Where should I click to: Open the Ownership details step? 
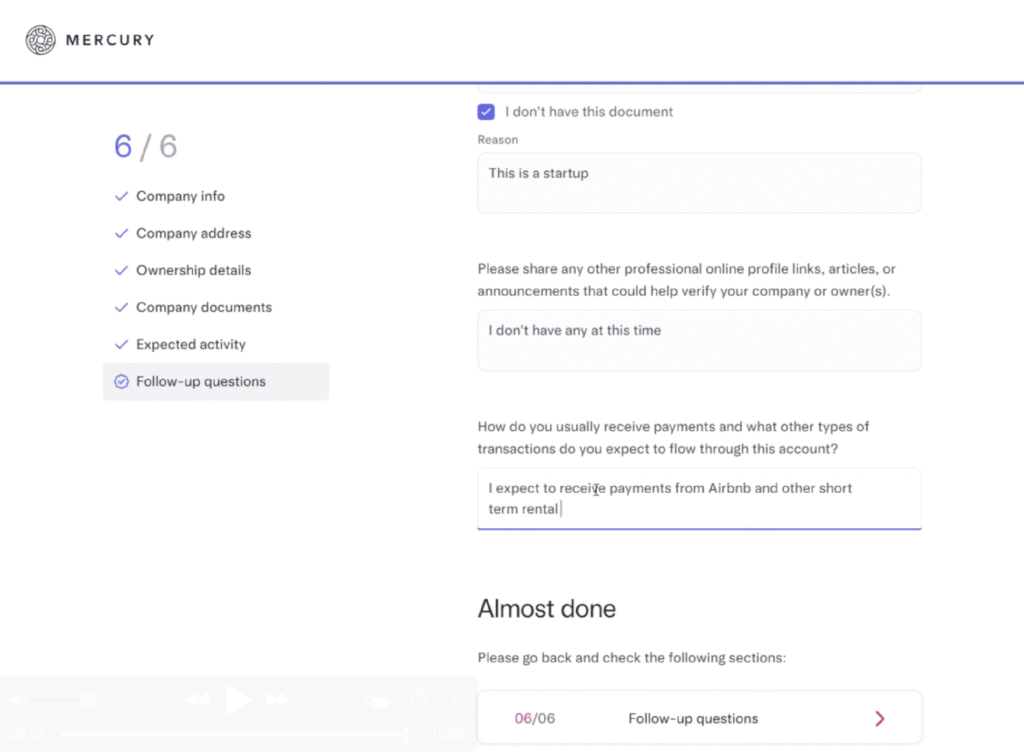[193, 270]
